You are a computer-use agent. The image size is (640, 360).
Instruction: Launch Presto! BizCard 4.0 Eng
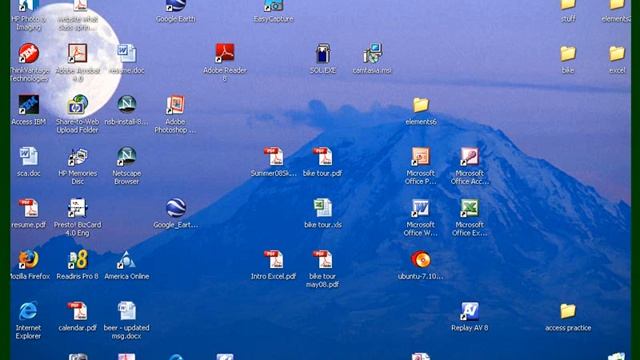point(78,207)
